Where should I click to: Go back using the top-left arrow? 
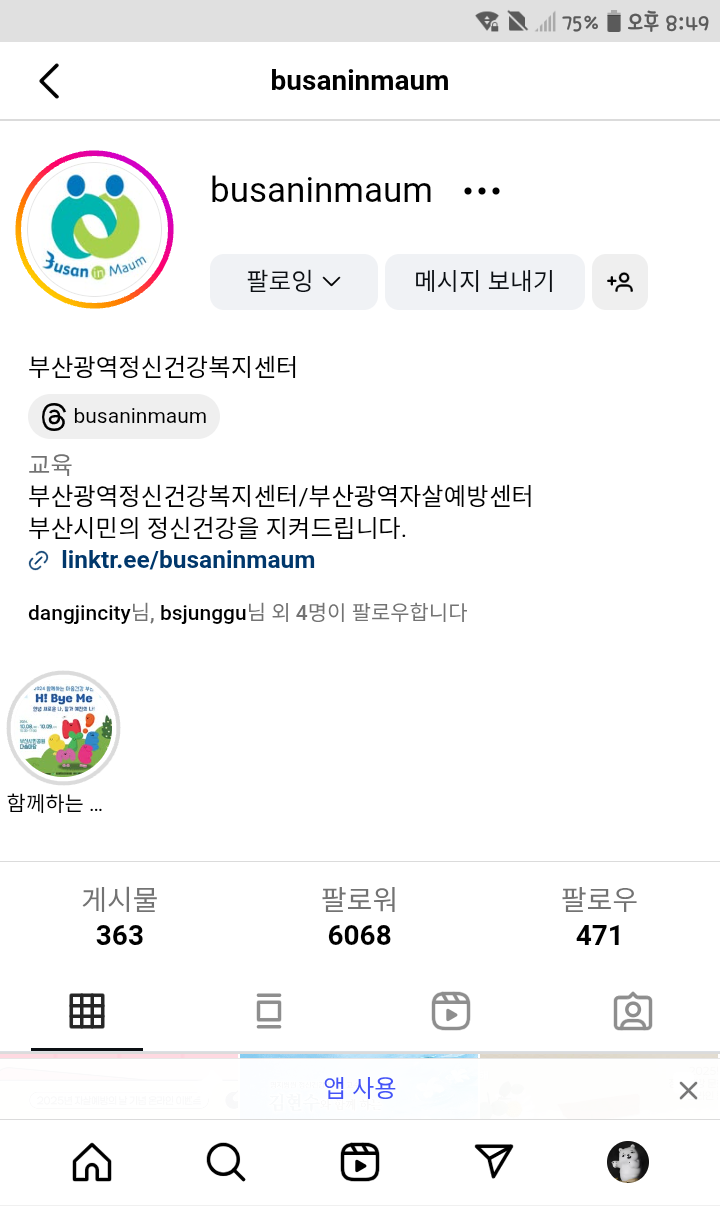49,81
